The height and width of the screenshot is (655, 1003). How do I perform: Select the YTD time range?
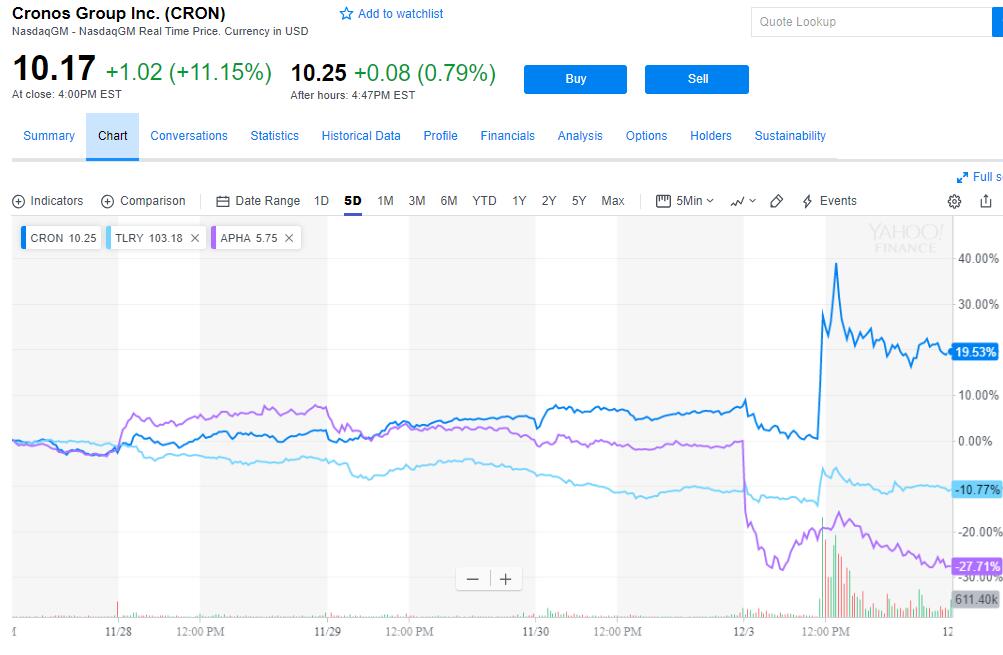[484, 201]
